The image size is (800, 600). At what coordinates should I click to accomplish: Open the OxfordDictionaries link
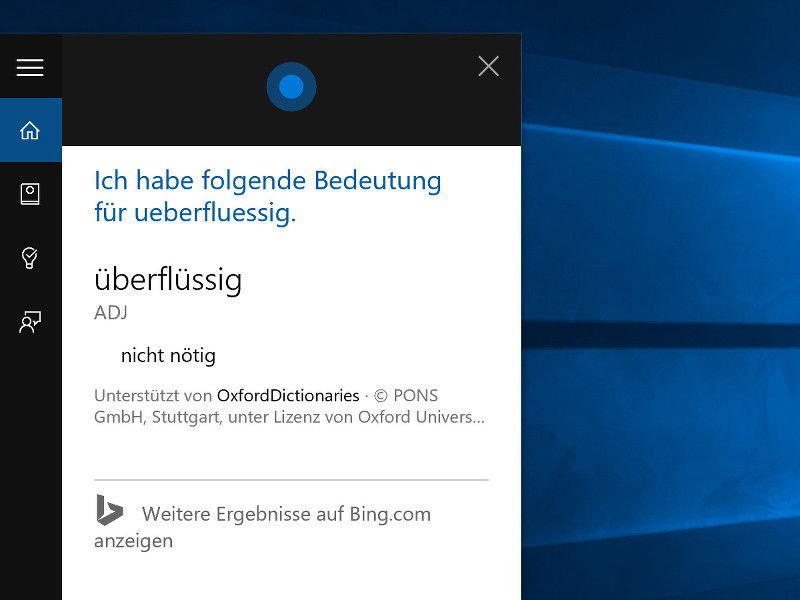pos(288,395)
